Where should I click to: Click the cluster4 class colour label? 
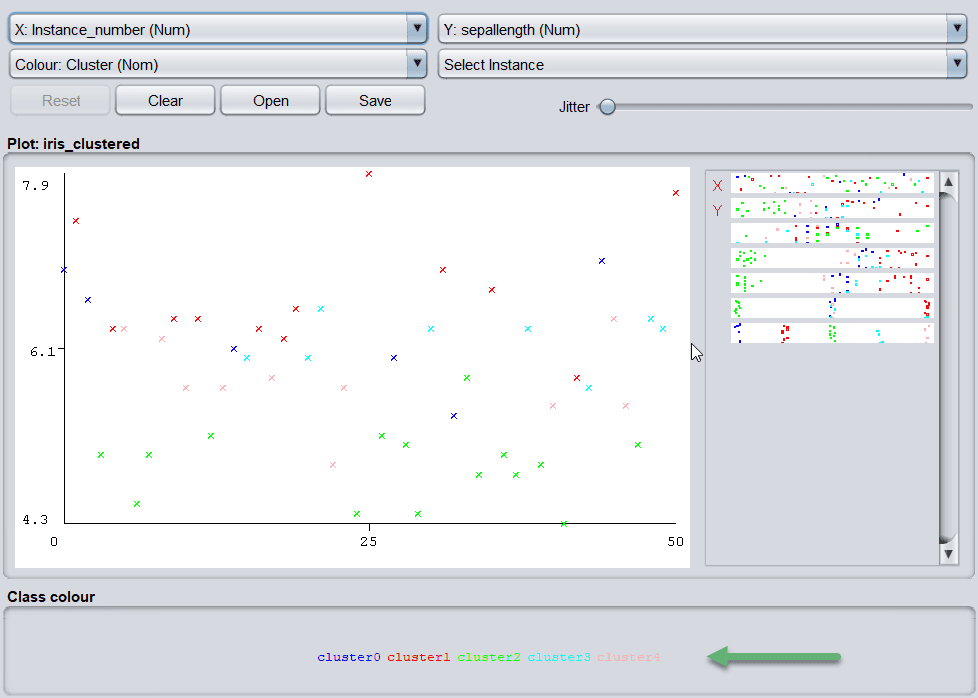(629, 657)
